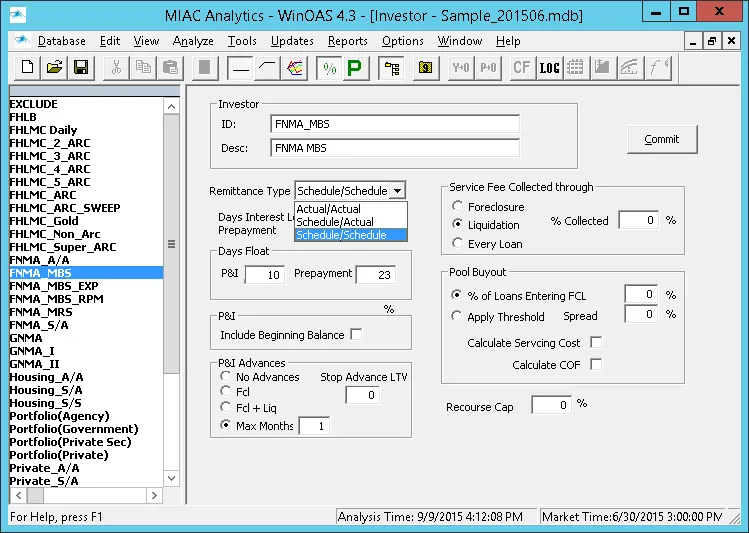Click the curved grid graph icon
749x533 pixels.
[x=630, y=68]
